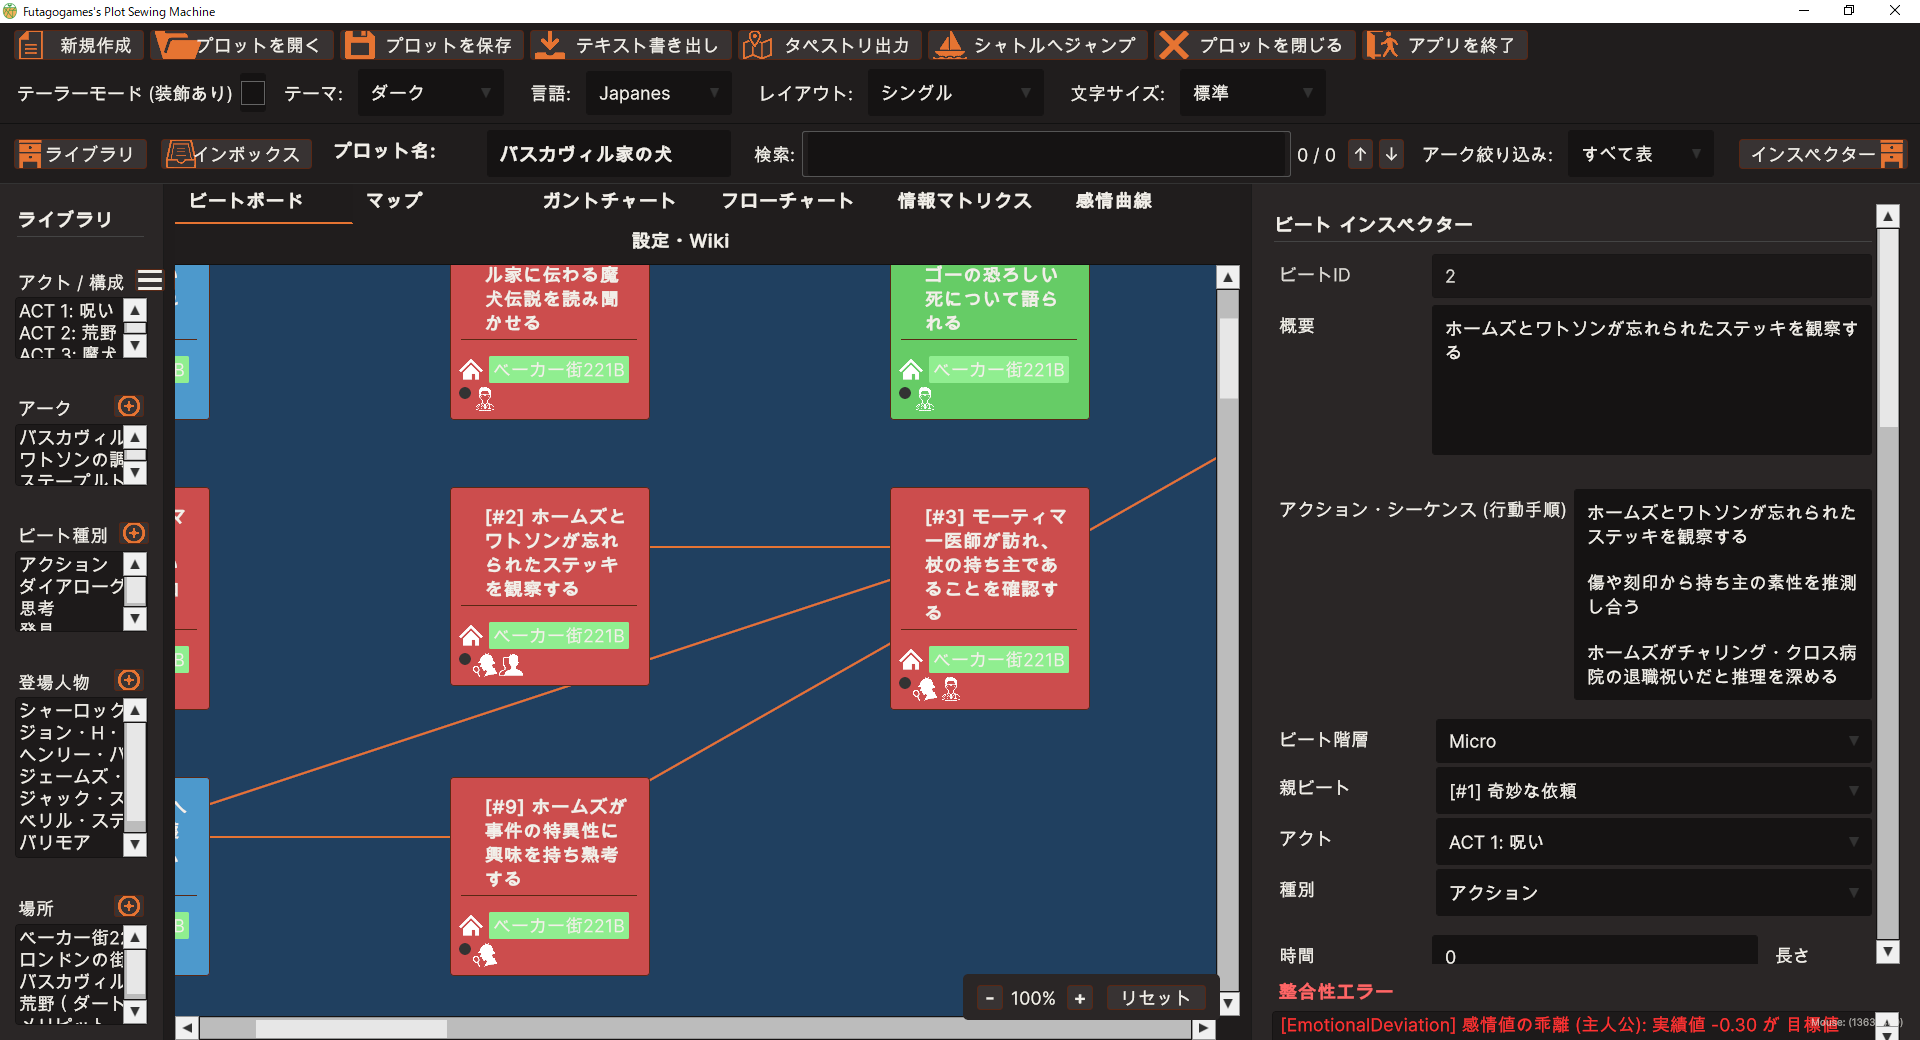Switch to フローチャート tab
Screen dimensions: 1920x1040
tap(787, 200)
